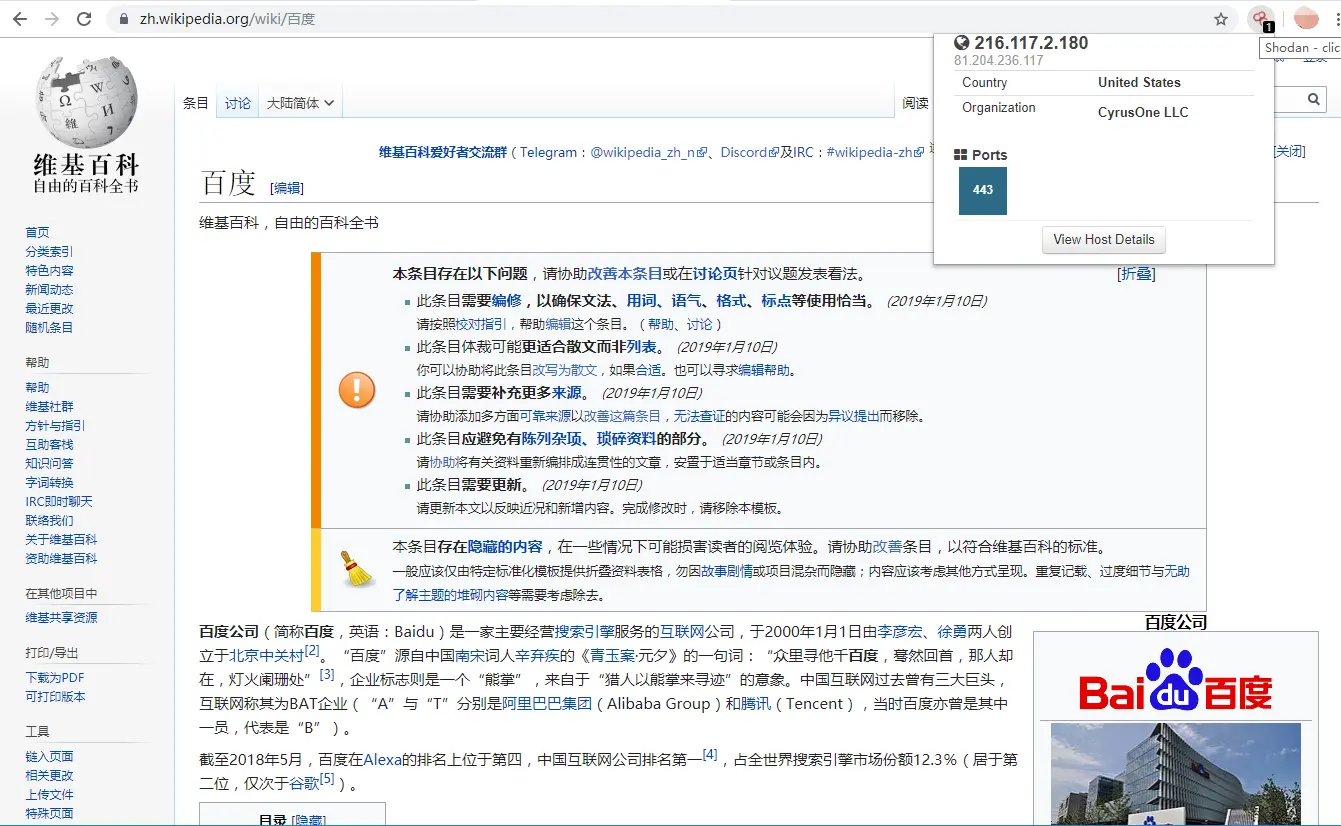Open 分类索引 in the sidebar
This screenshot has width=1341, height=826.
tap(49, 251)
